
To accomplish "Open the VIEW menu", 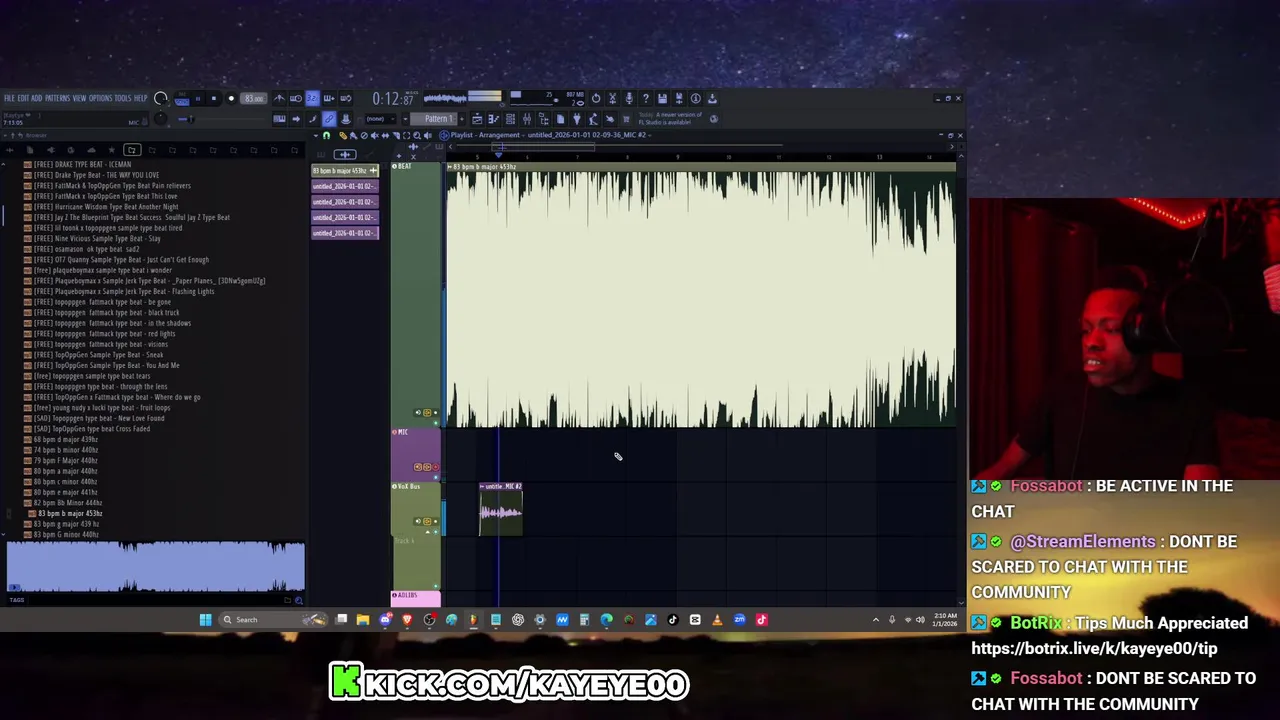I will 79,98.
